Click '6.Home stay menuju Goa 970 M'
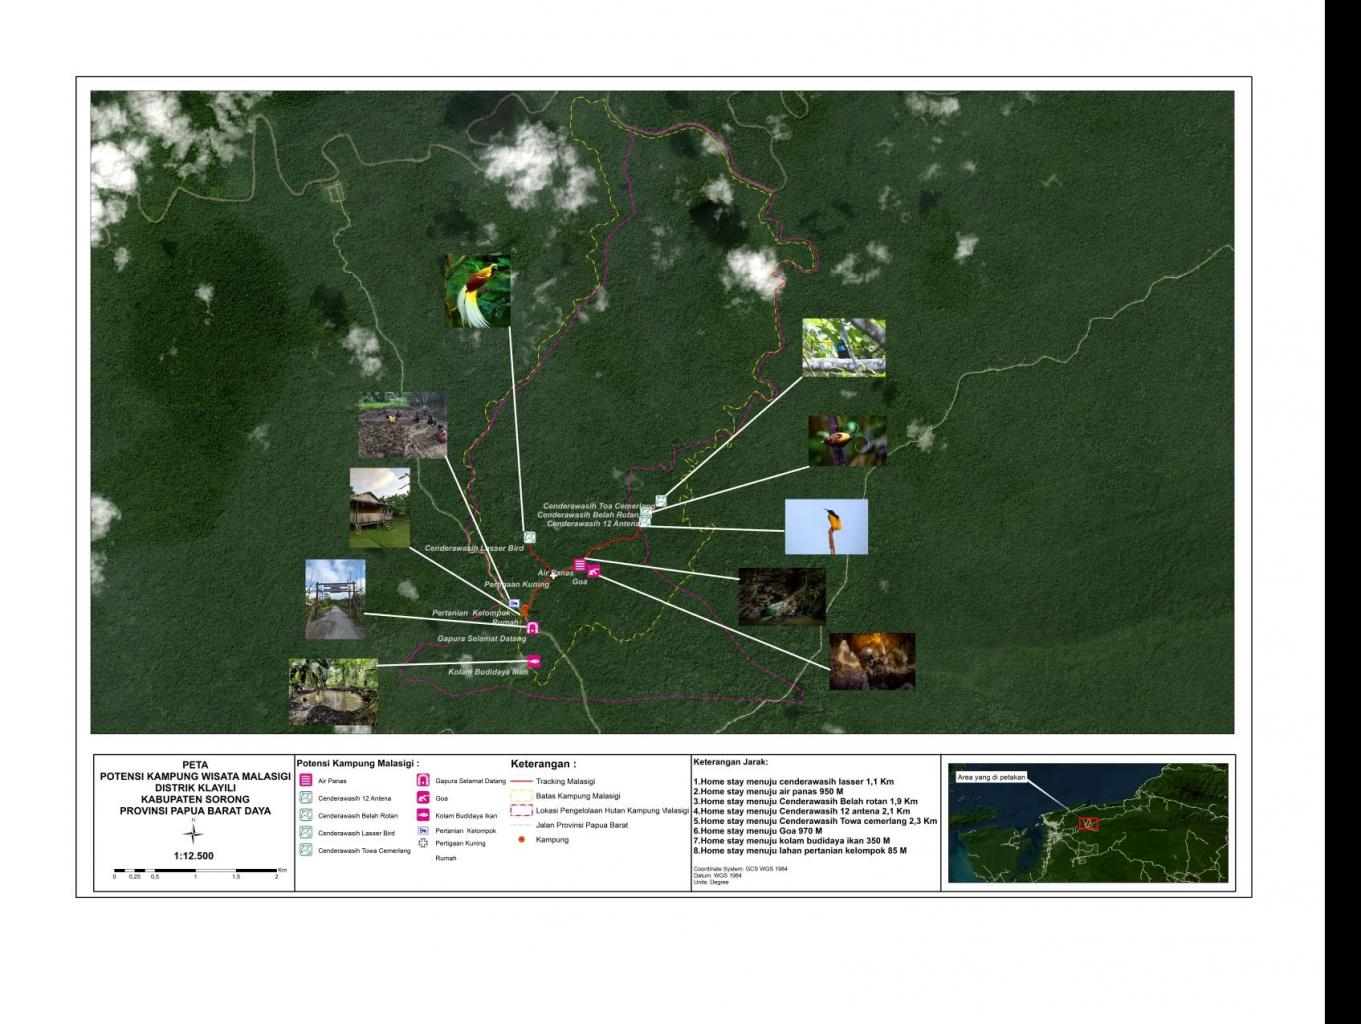The height and width of the screenshot is (1024, 1361). (x=758, y=831)
